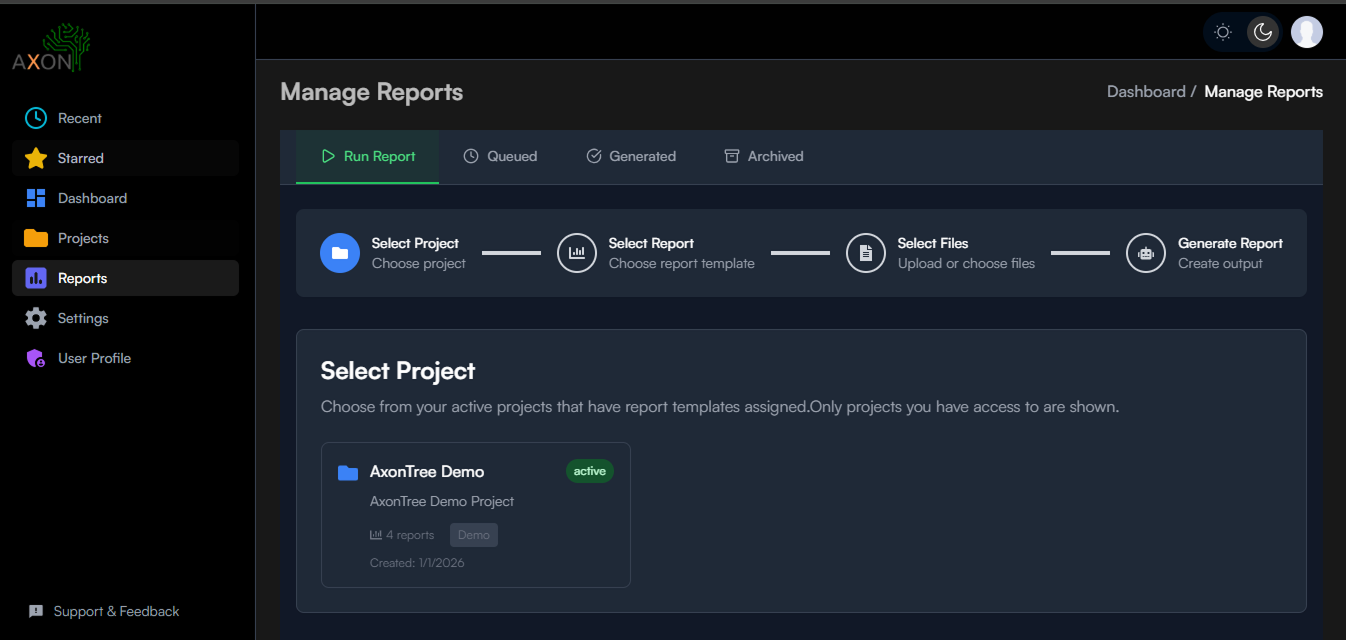Click the Dashboard breadcrumb link

[x=1145, y=92]
